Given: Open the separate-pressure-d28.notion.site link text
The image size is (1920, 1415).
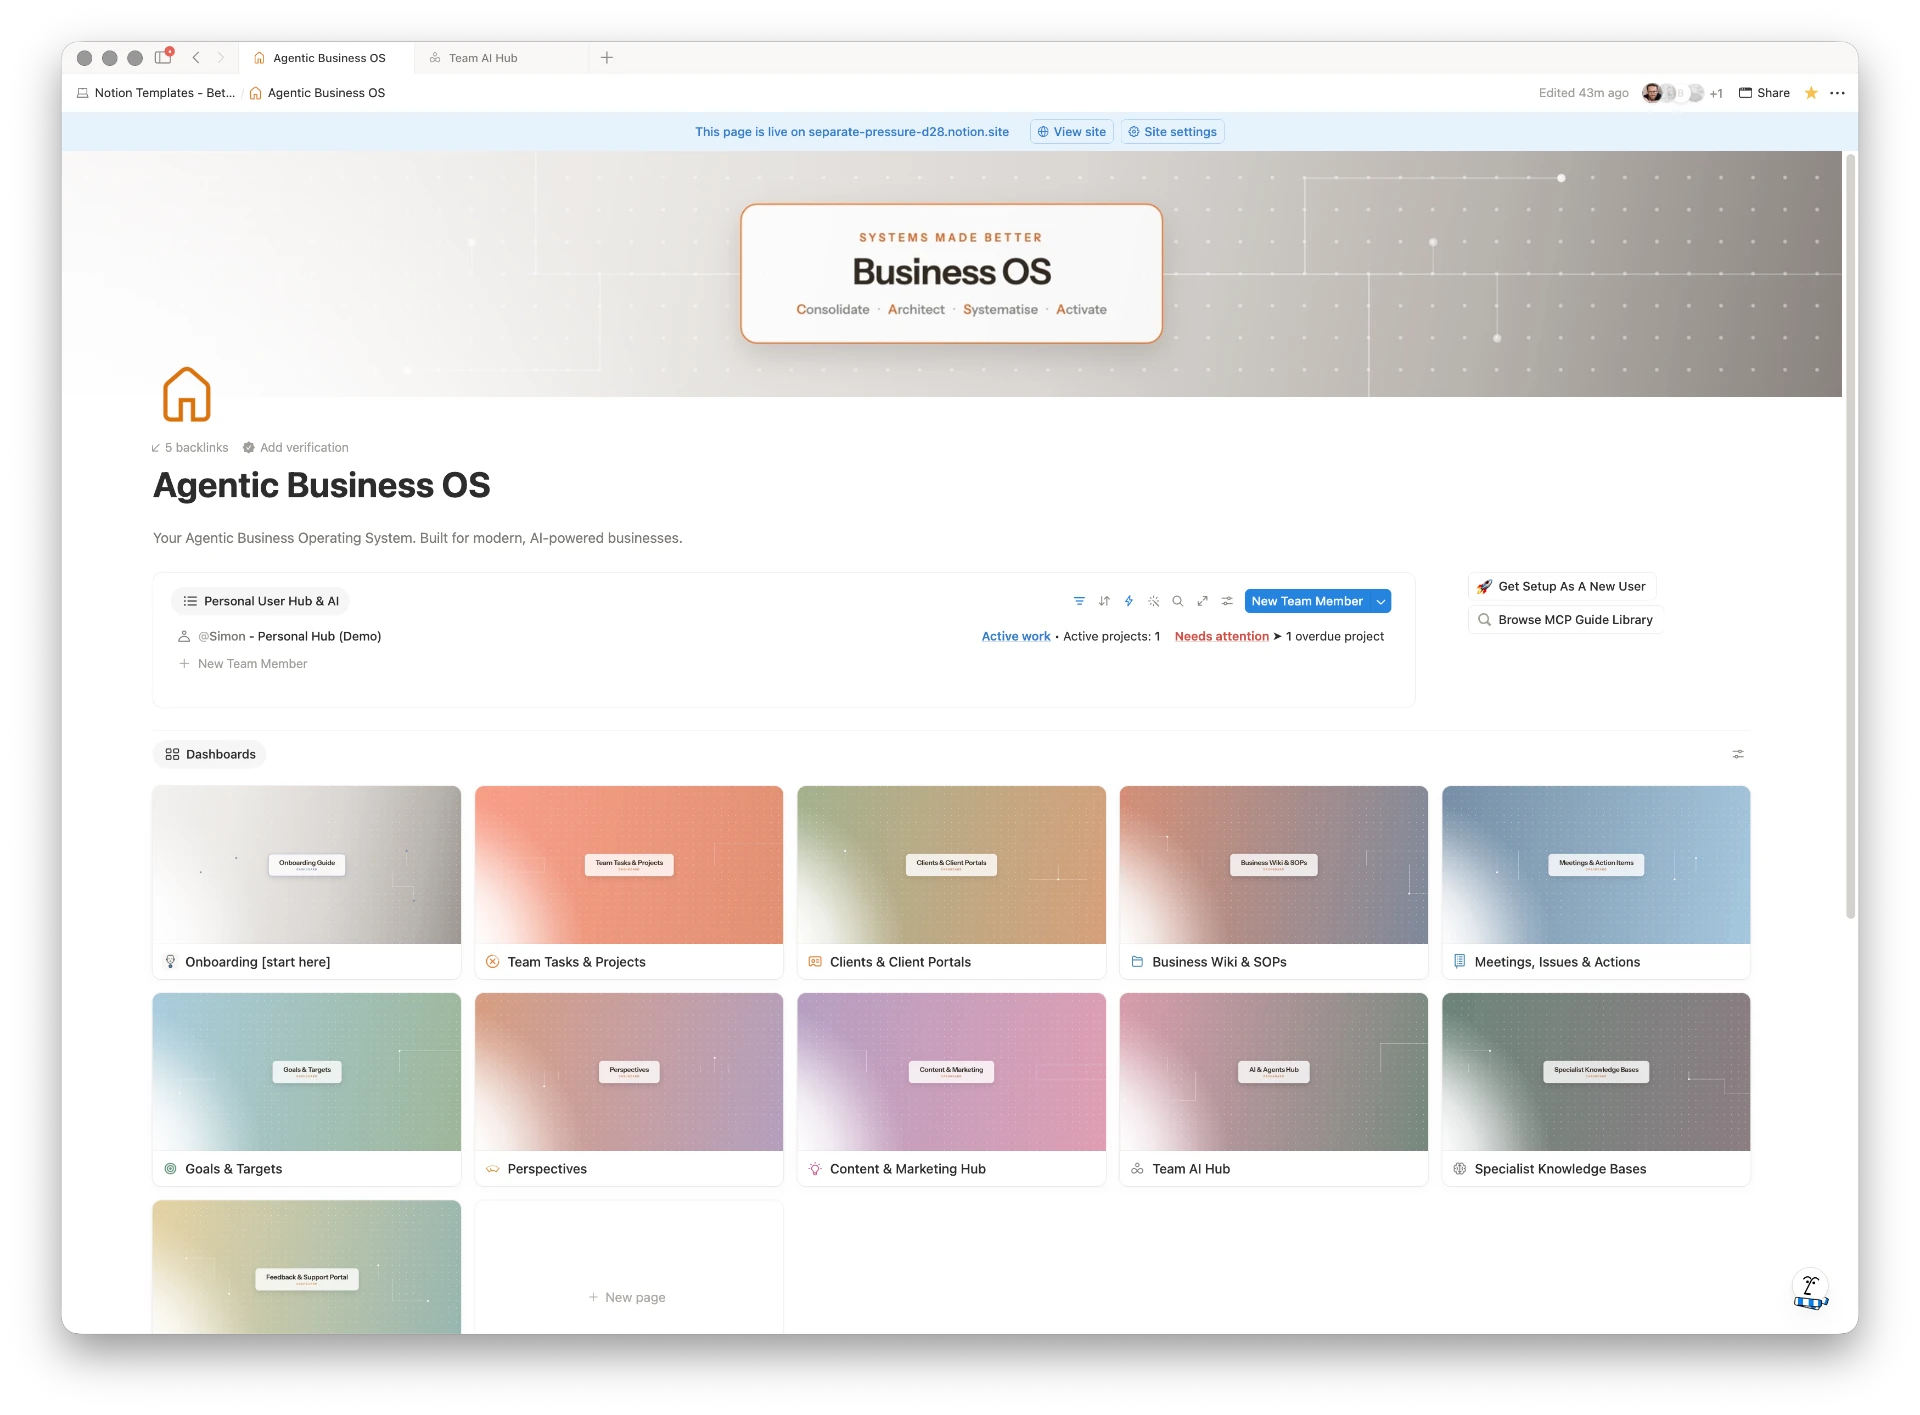Looking at the screenshot, I should [x=909, y=132].
